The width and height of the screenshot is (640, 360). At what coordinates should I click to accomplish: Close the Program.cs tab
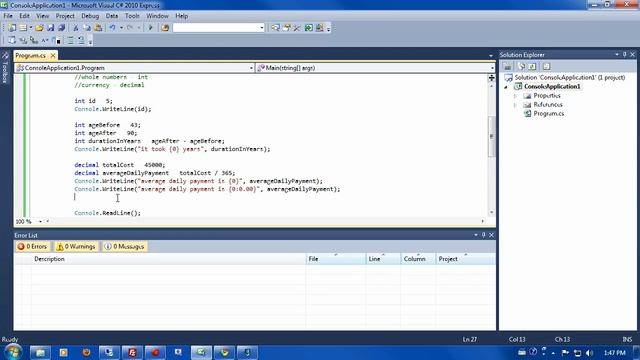[53, 56]
